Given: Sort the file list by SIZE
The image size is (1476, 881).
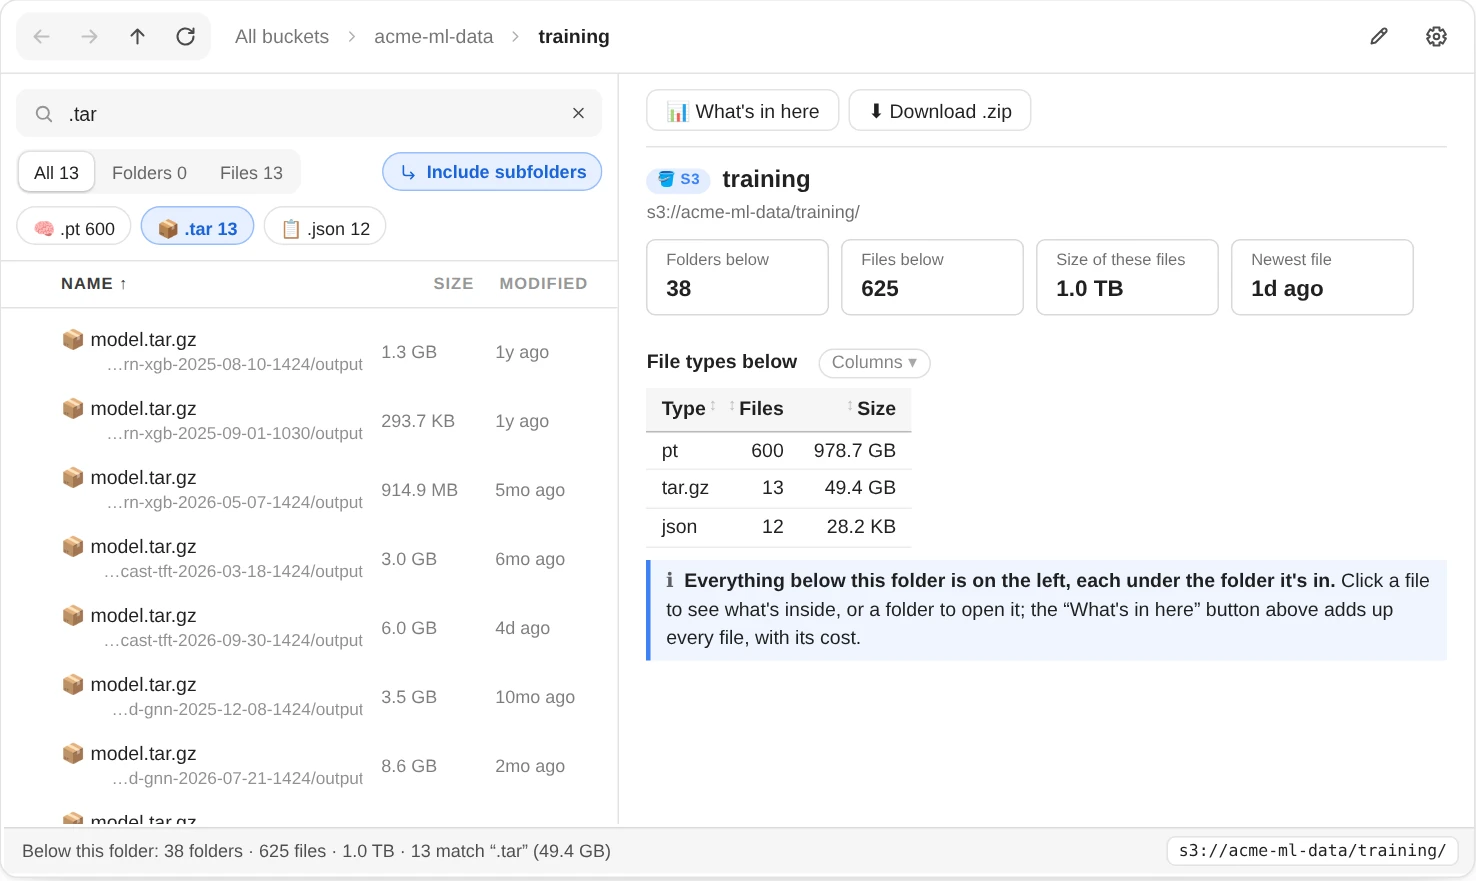Looking at the screenshot, I should point(453,284).
